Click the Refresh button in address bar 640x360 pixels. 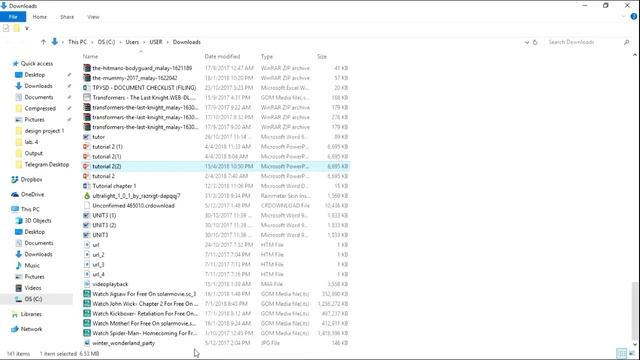pos(535,42)
